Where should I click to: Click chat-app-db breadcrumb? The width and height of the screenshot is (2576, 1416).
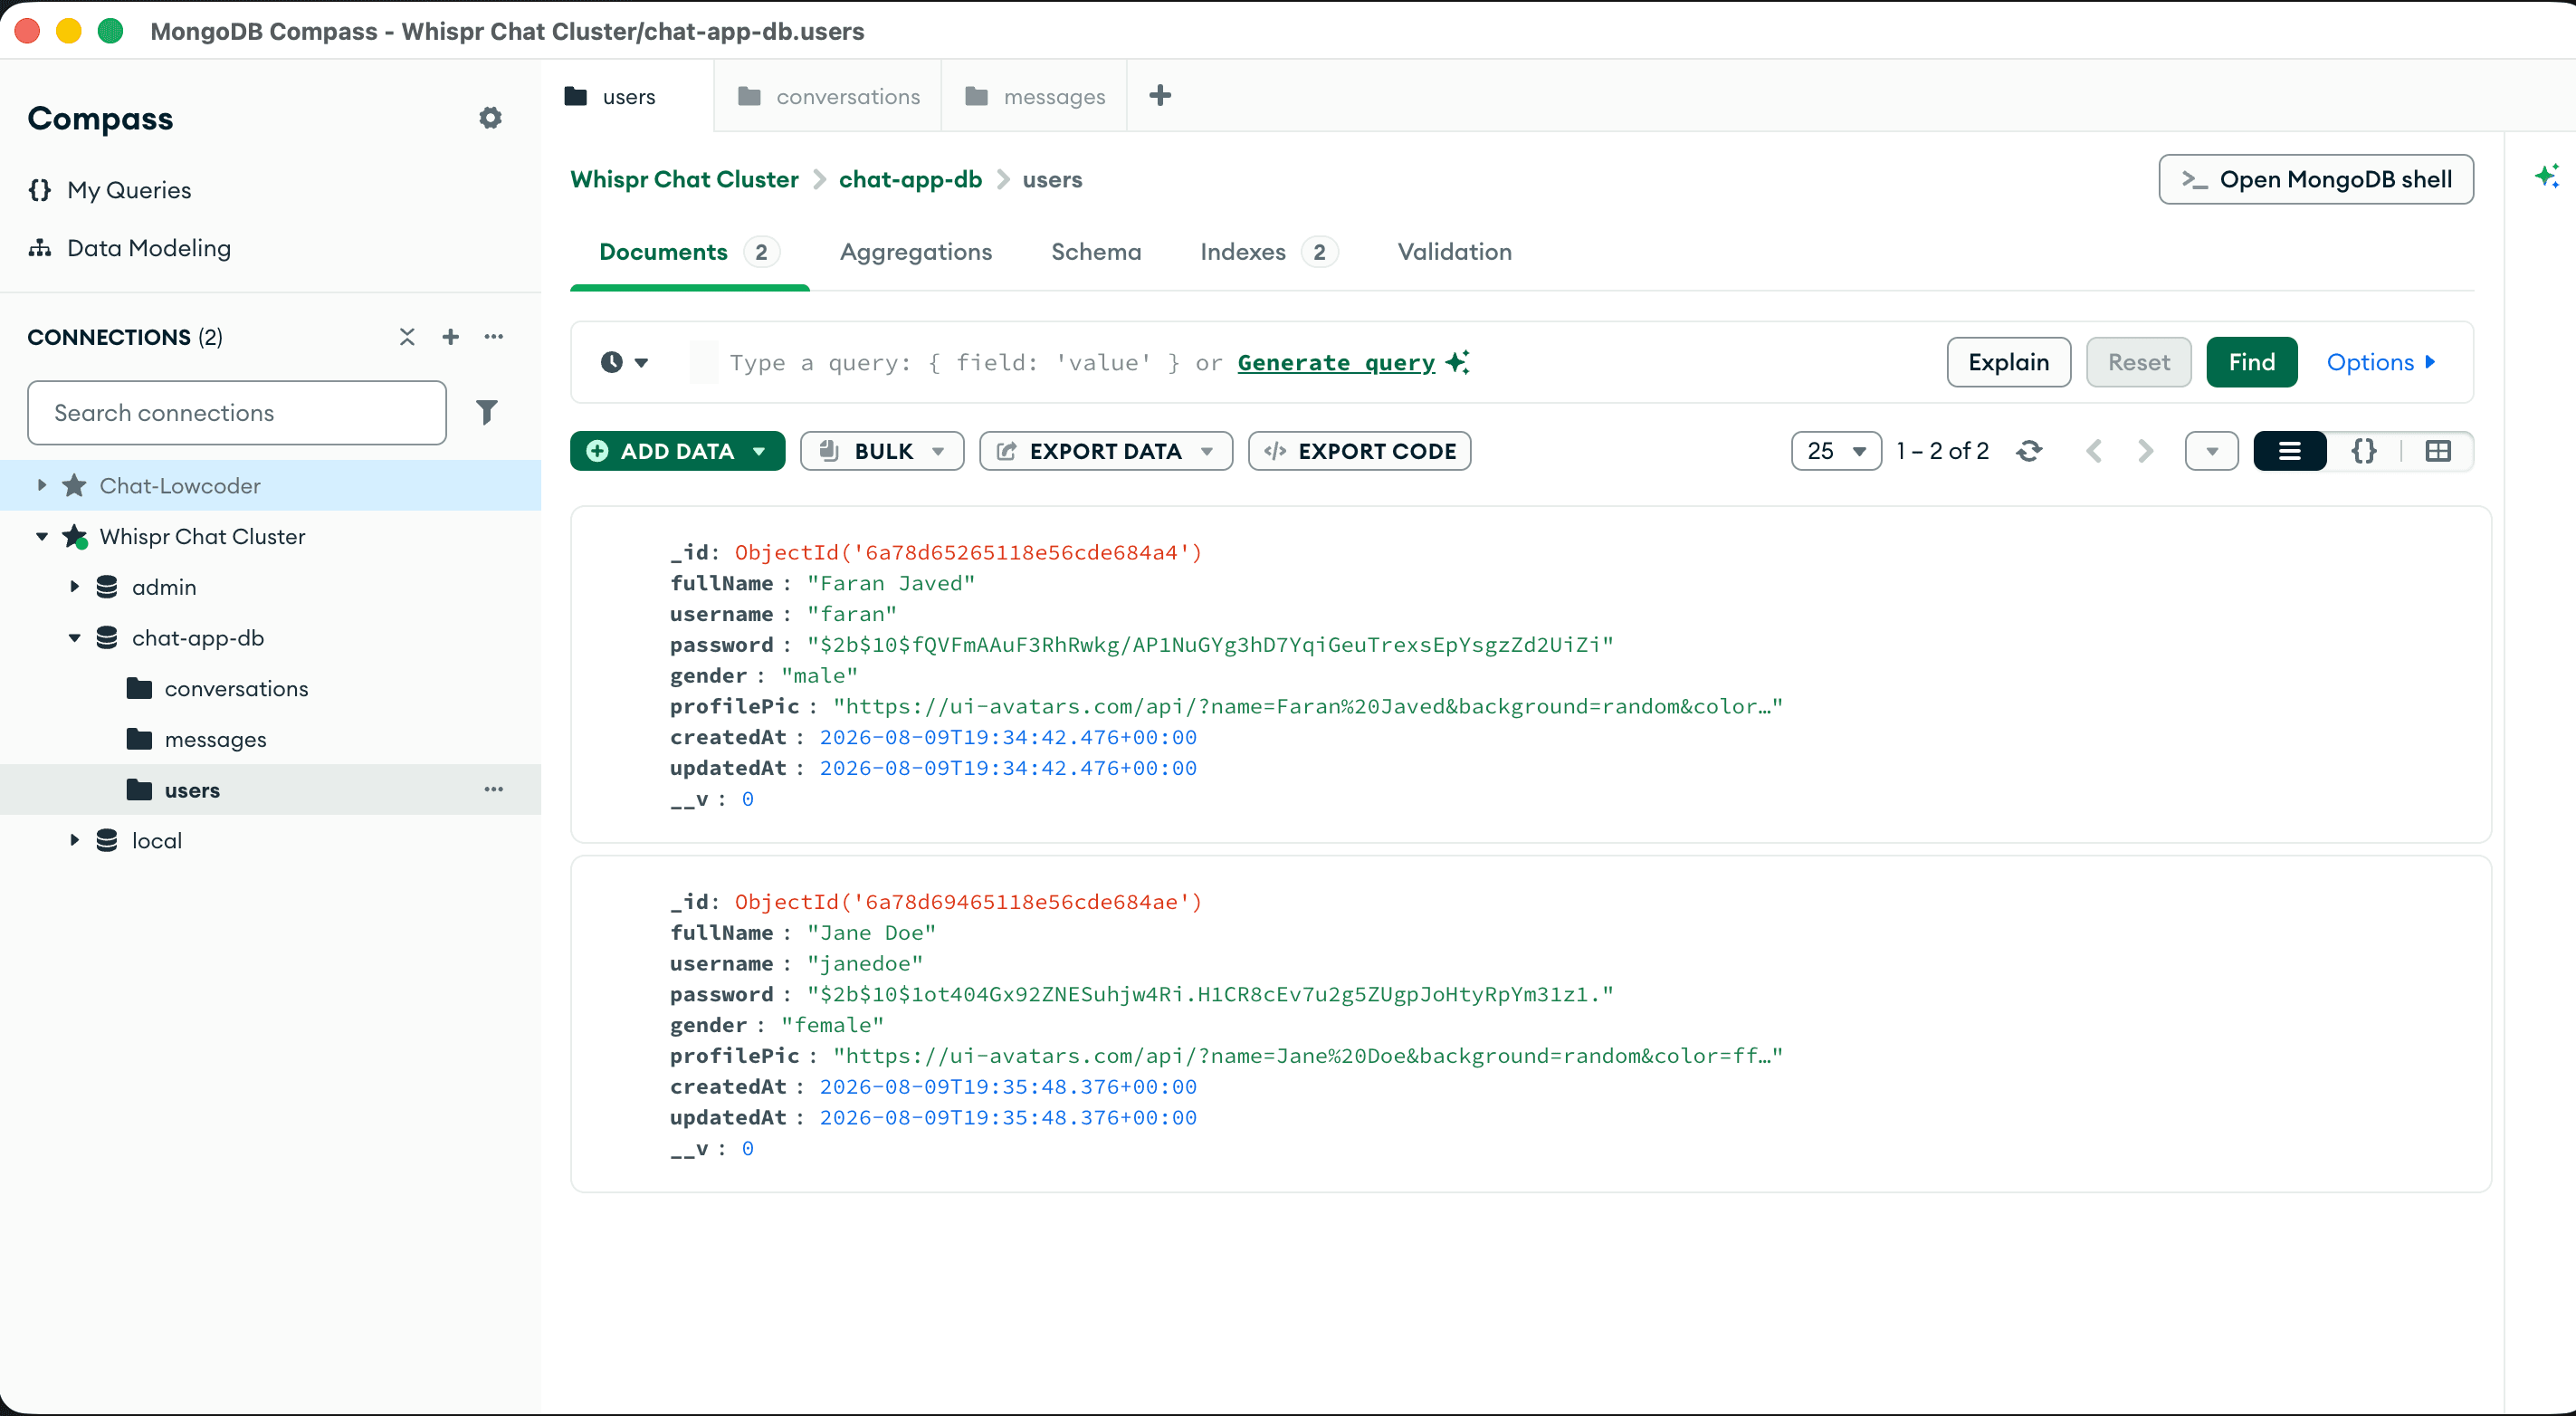coord(910,179)
